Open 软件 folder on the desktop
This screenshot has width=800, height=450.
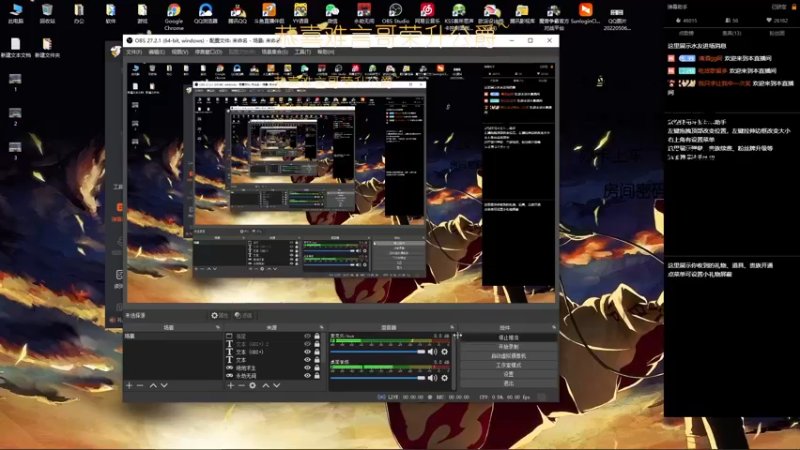point(110,14)
